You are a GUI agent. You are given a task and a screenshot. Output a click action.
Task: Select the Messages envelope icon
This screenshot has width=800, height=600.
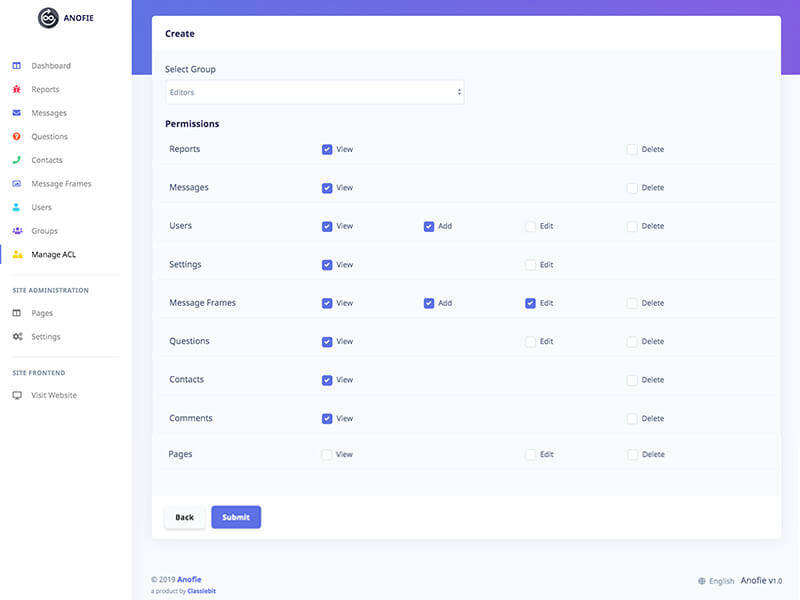coord(17,113)
